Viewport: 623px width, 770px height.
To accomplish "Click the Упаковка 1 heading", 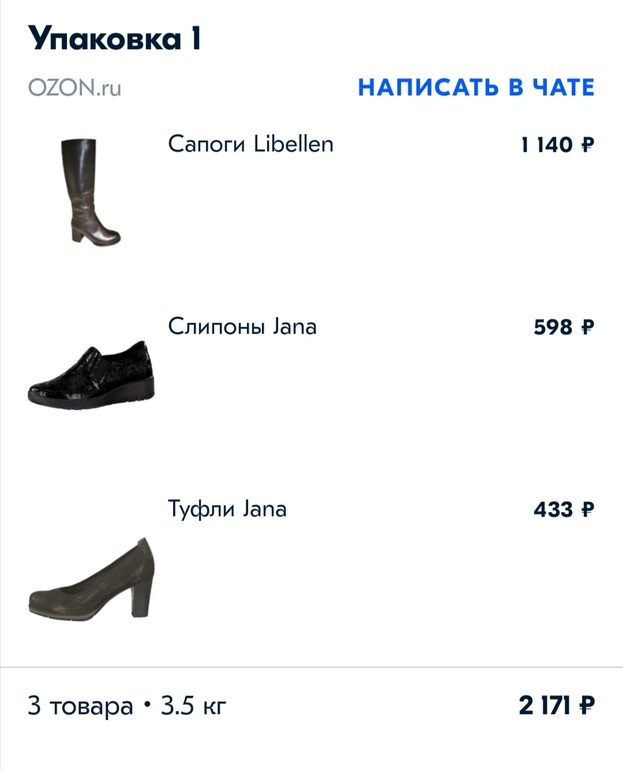I will tap(115, 38).
